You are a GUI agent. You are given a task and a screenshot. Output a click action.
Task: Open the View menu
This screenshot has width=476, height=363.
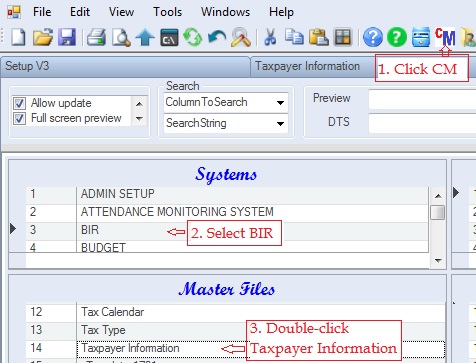(121, 12)
